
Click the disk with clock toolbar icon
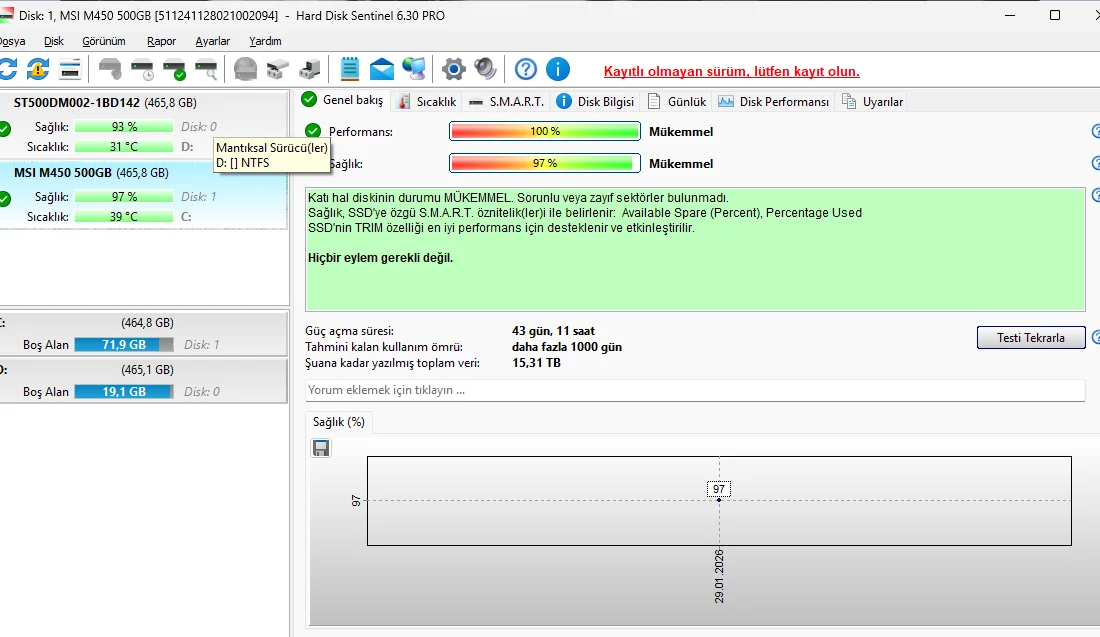click(142, 69)
